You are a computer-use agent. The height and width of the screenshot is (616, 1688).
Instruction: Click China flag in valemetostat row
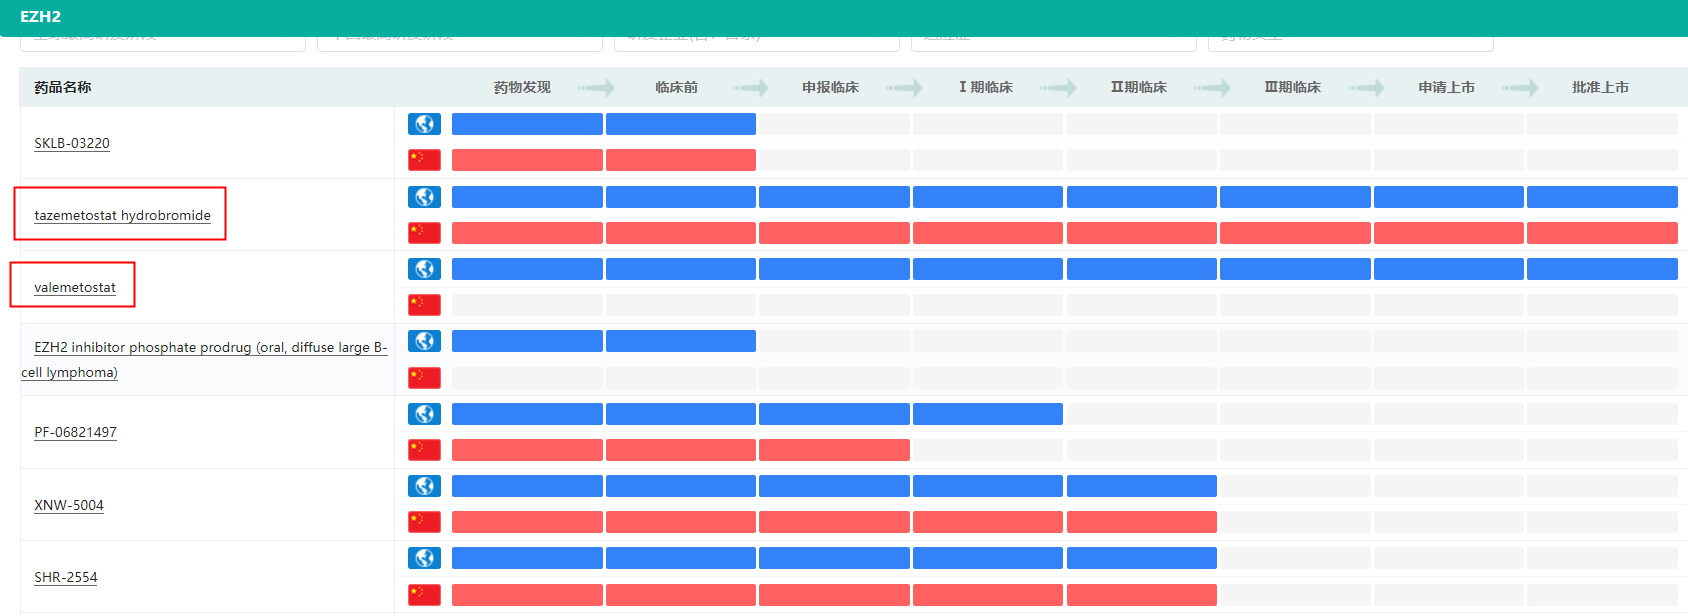pyautogui.click(x=424, y=305)
